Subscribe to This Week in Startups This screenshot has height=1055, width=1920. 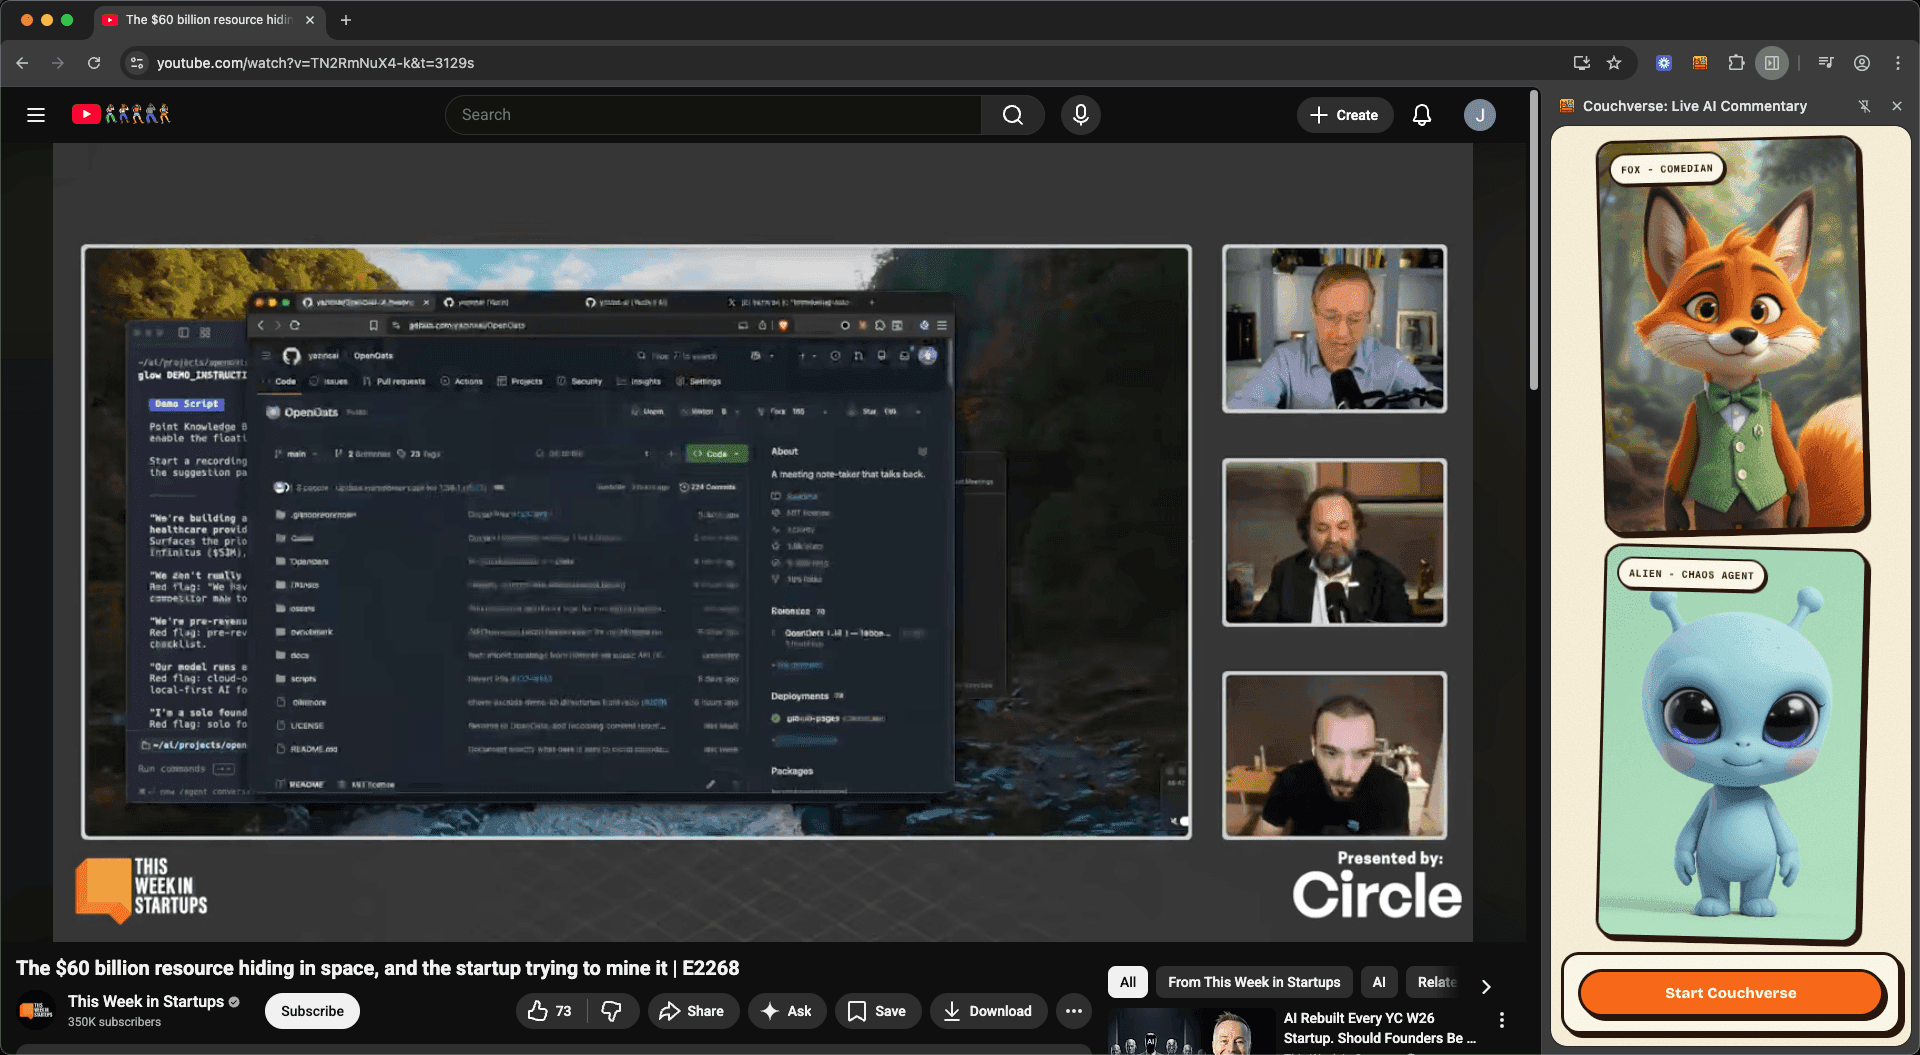311,1011
